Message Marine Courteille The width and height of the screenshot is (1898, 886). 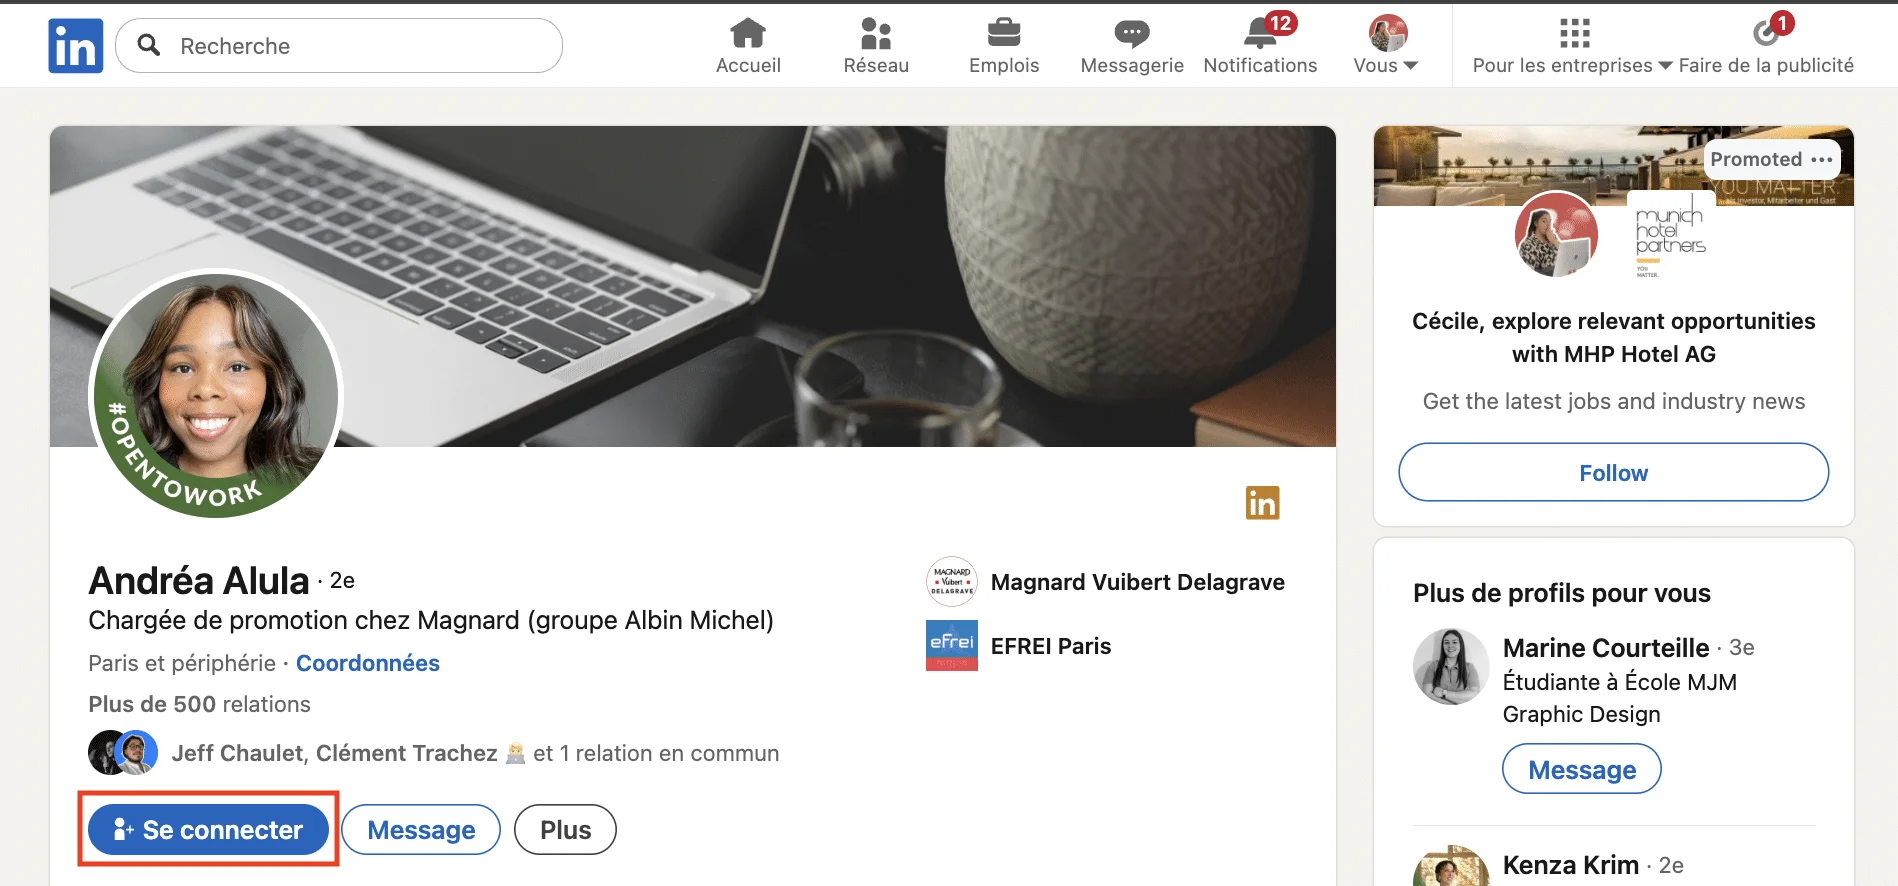[1582, 769]
